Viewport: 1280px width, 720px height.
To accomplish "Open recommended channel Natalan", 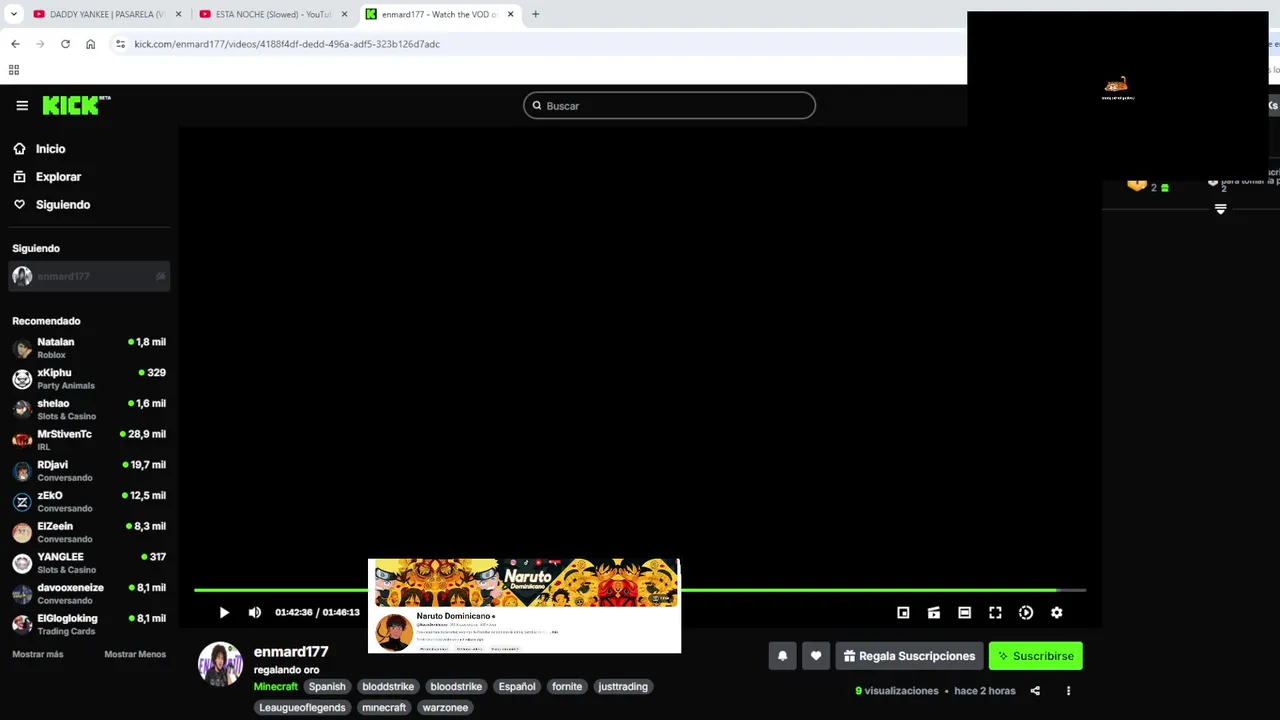I will click(89, 348).
